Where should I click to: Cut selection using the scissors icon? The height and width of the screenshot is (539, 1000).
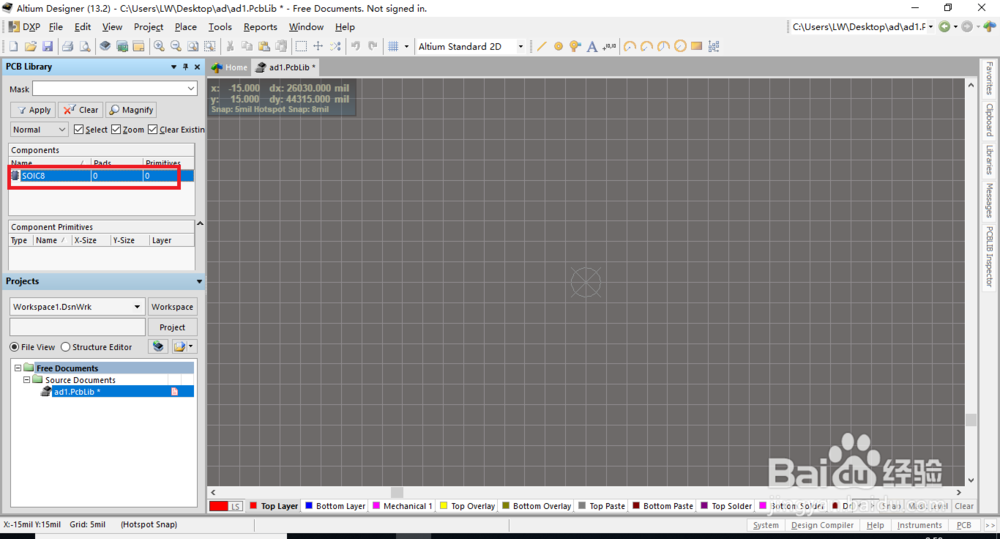click(230, 46)
